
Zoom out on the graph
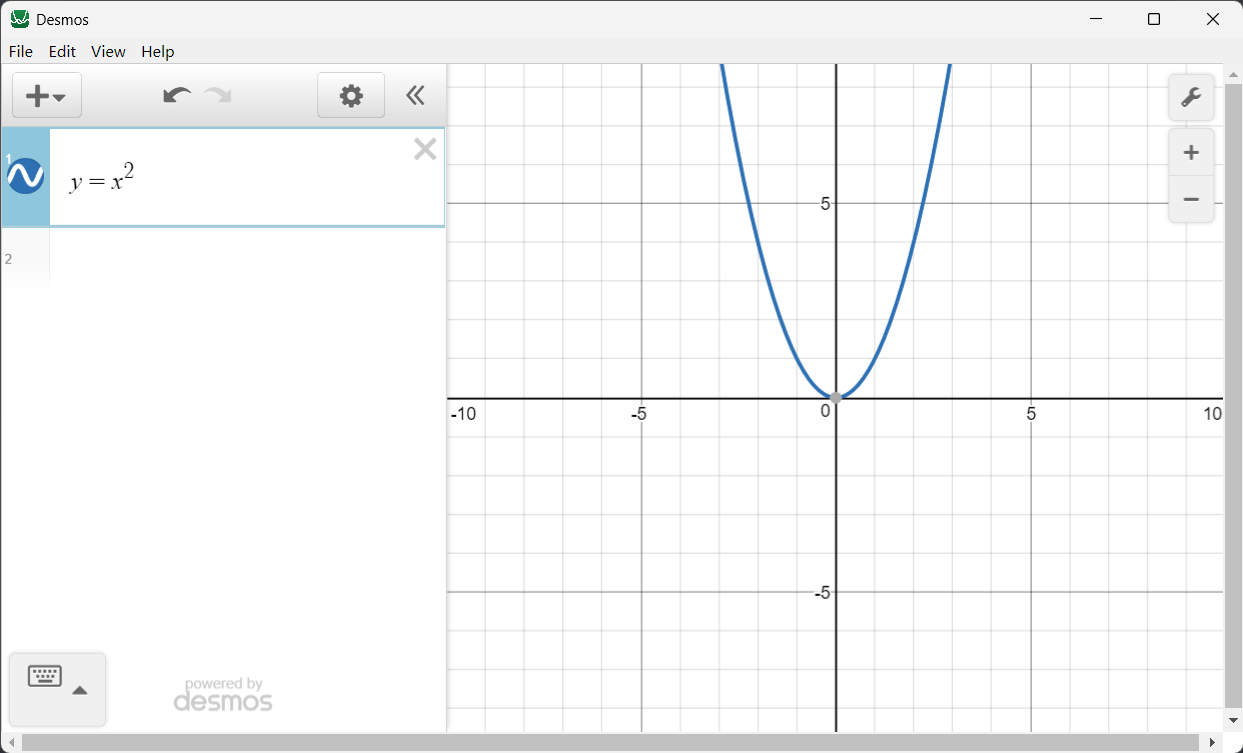click(x=1191, y=199)
